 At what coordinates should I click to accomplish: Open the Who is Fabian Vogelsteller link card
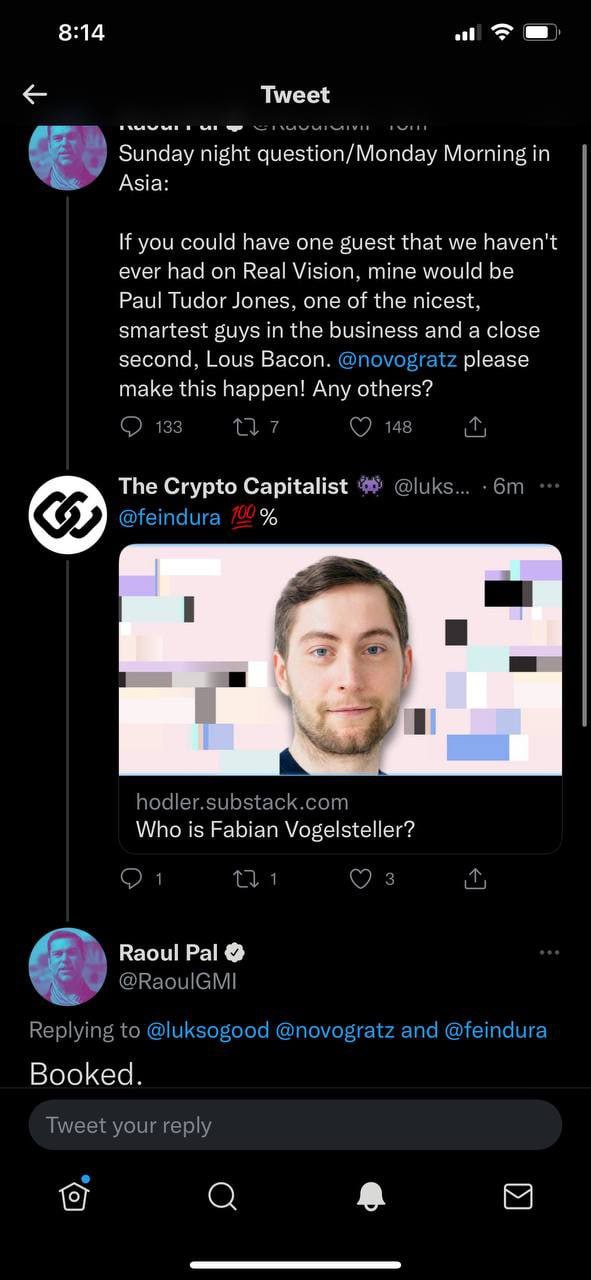click(340, 699)
